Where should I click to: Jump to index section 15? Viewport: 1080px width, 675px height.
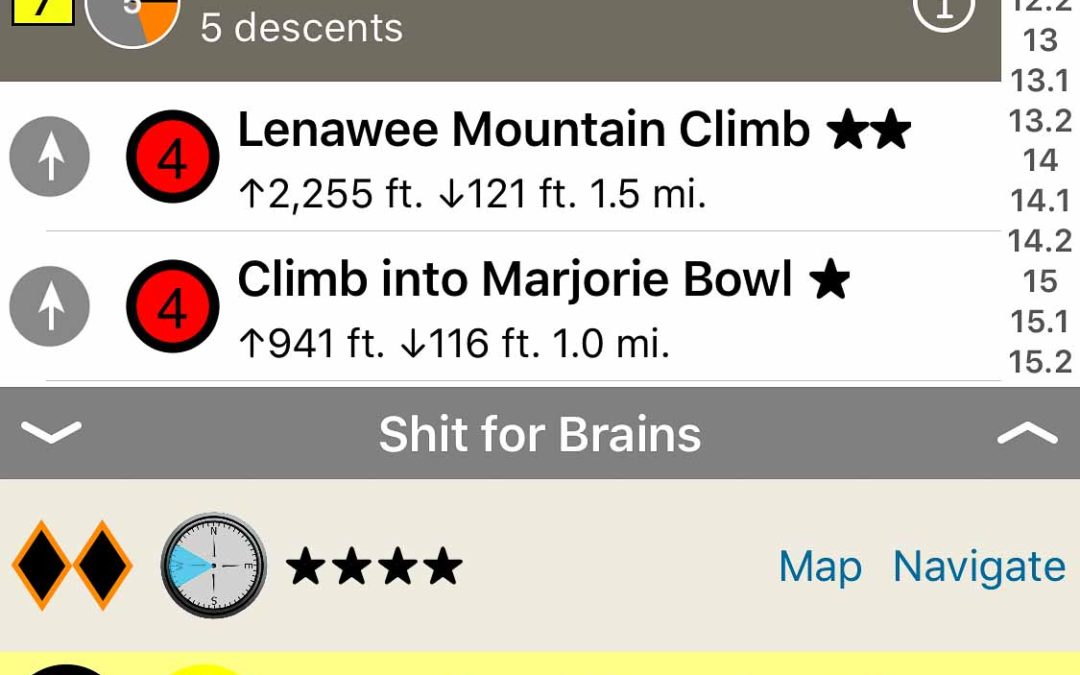coord(1041,281)
